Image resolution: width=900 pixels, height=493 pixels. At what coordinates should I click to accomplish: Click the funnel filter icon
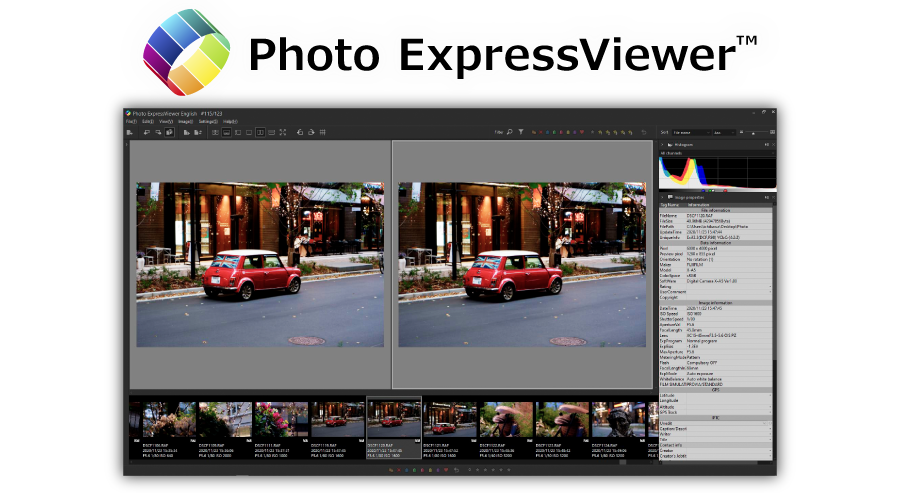(521, 133)
